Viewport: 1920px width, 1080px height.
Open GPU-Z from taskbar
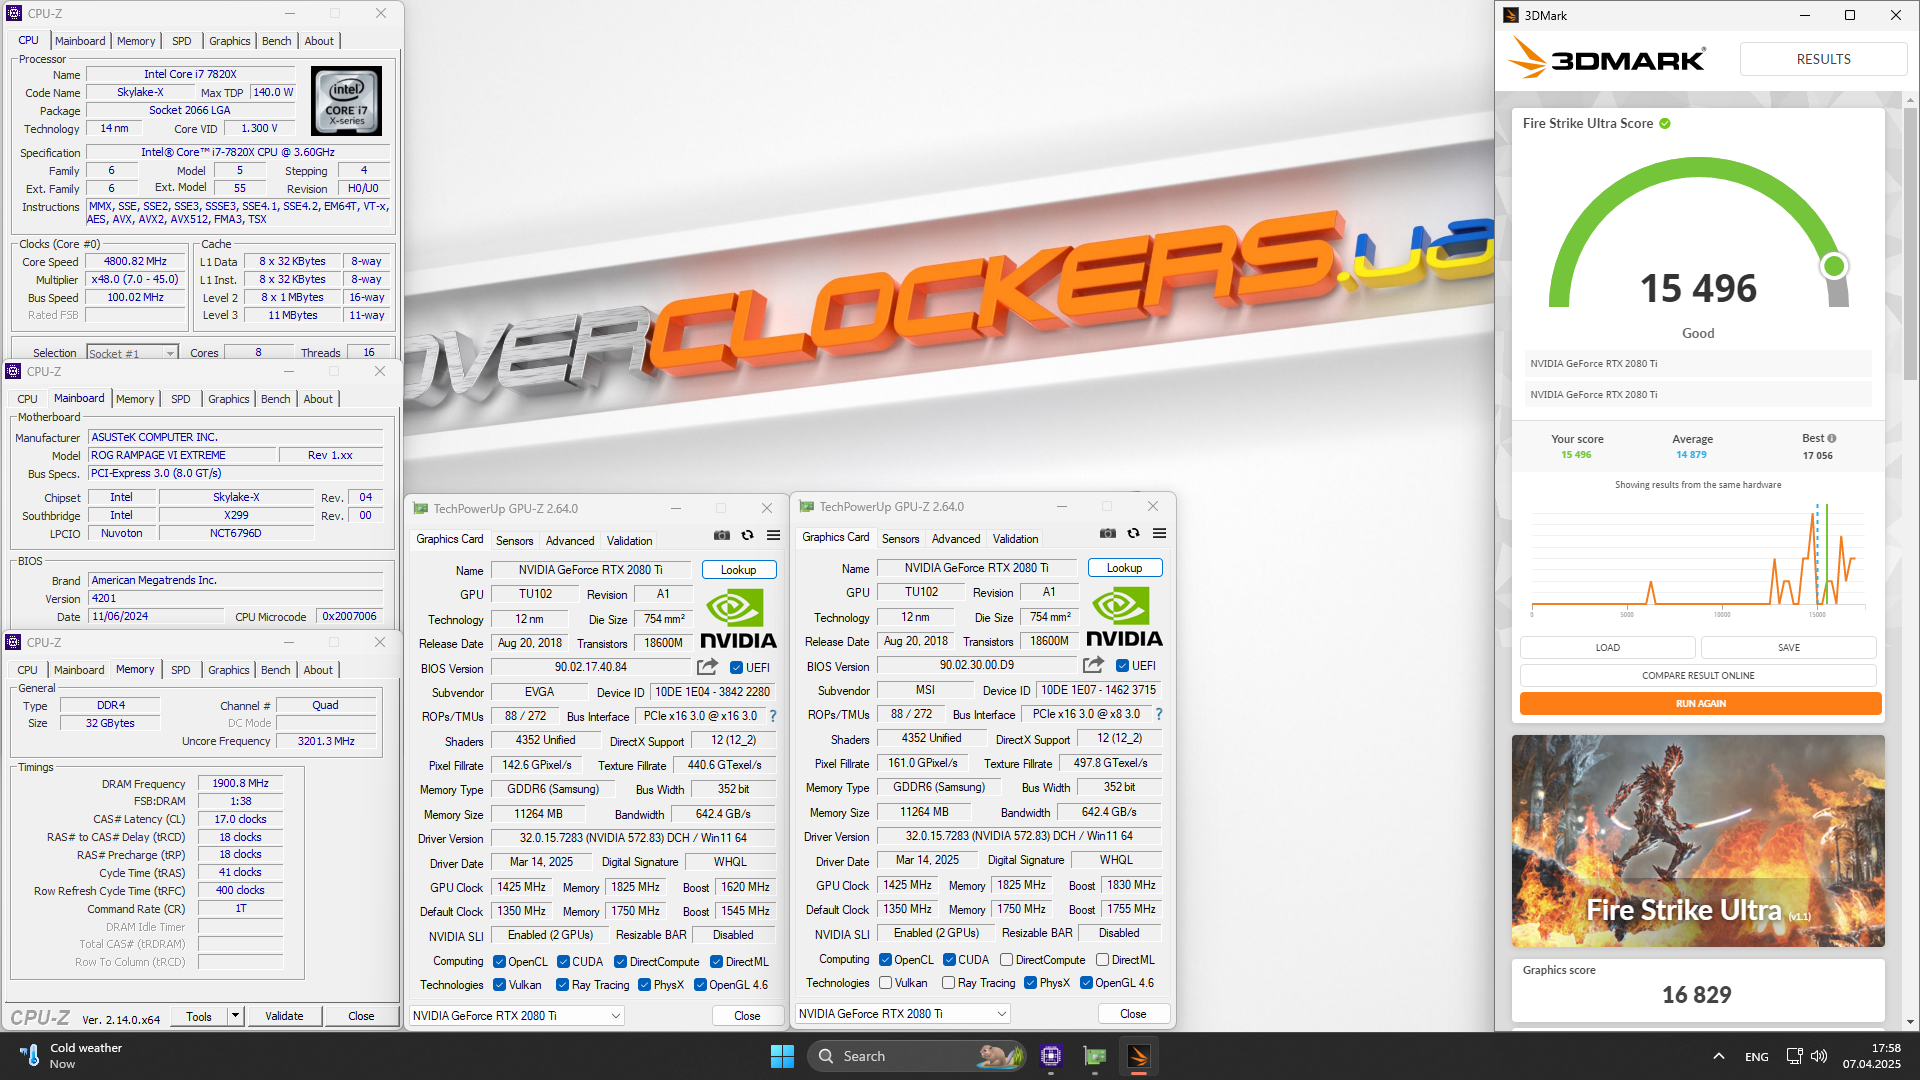[1095, 1056]
